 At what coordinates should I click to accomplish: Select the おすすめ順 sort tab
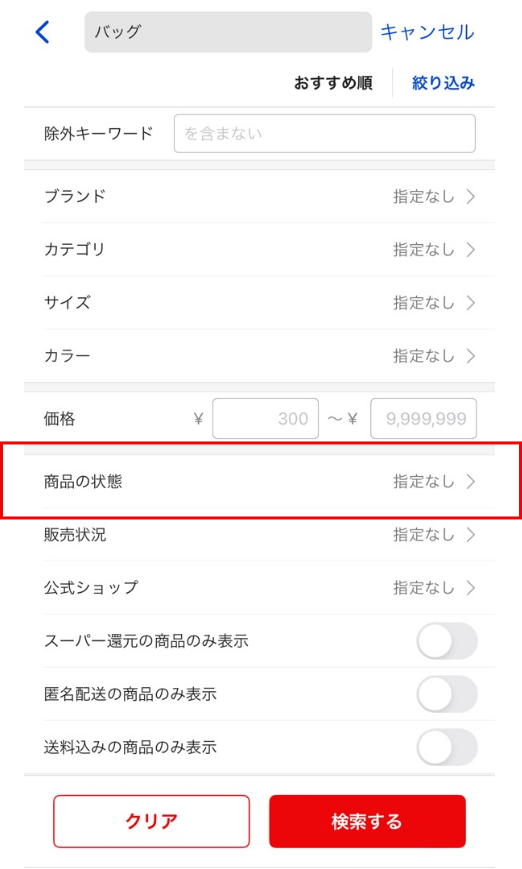tap(333, 83)
